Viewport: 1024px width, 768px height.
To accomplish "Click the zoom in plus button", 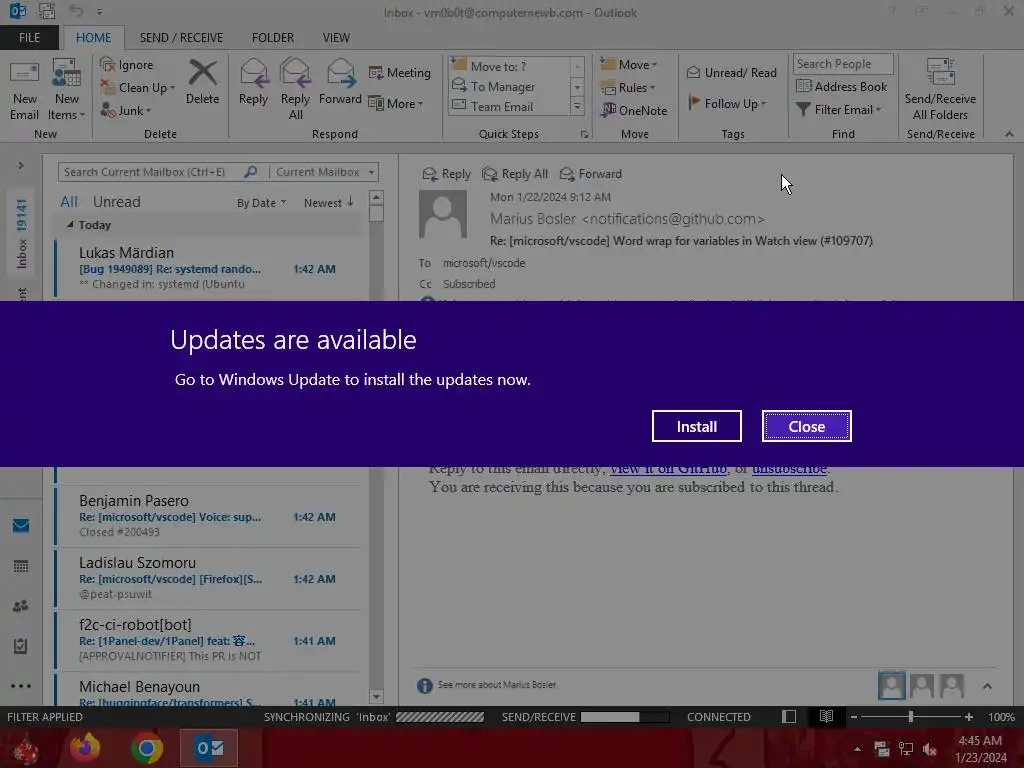I will [968, 716].
